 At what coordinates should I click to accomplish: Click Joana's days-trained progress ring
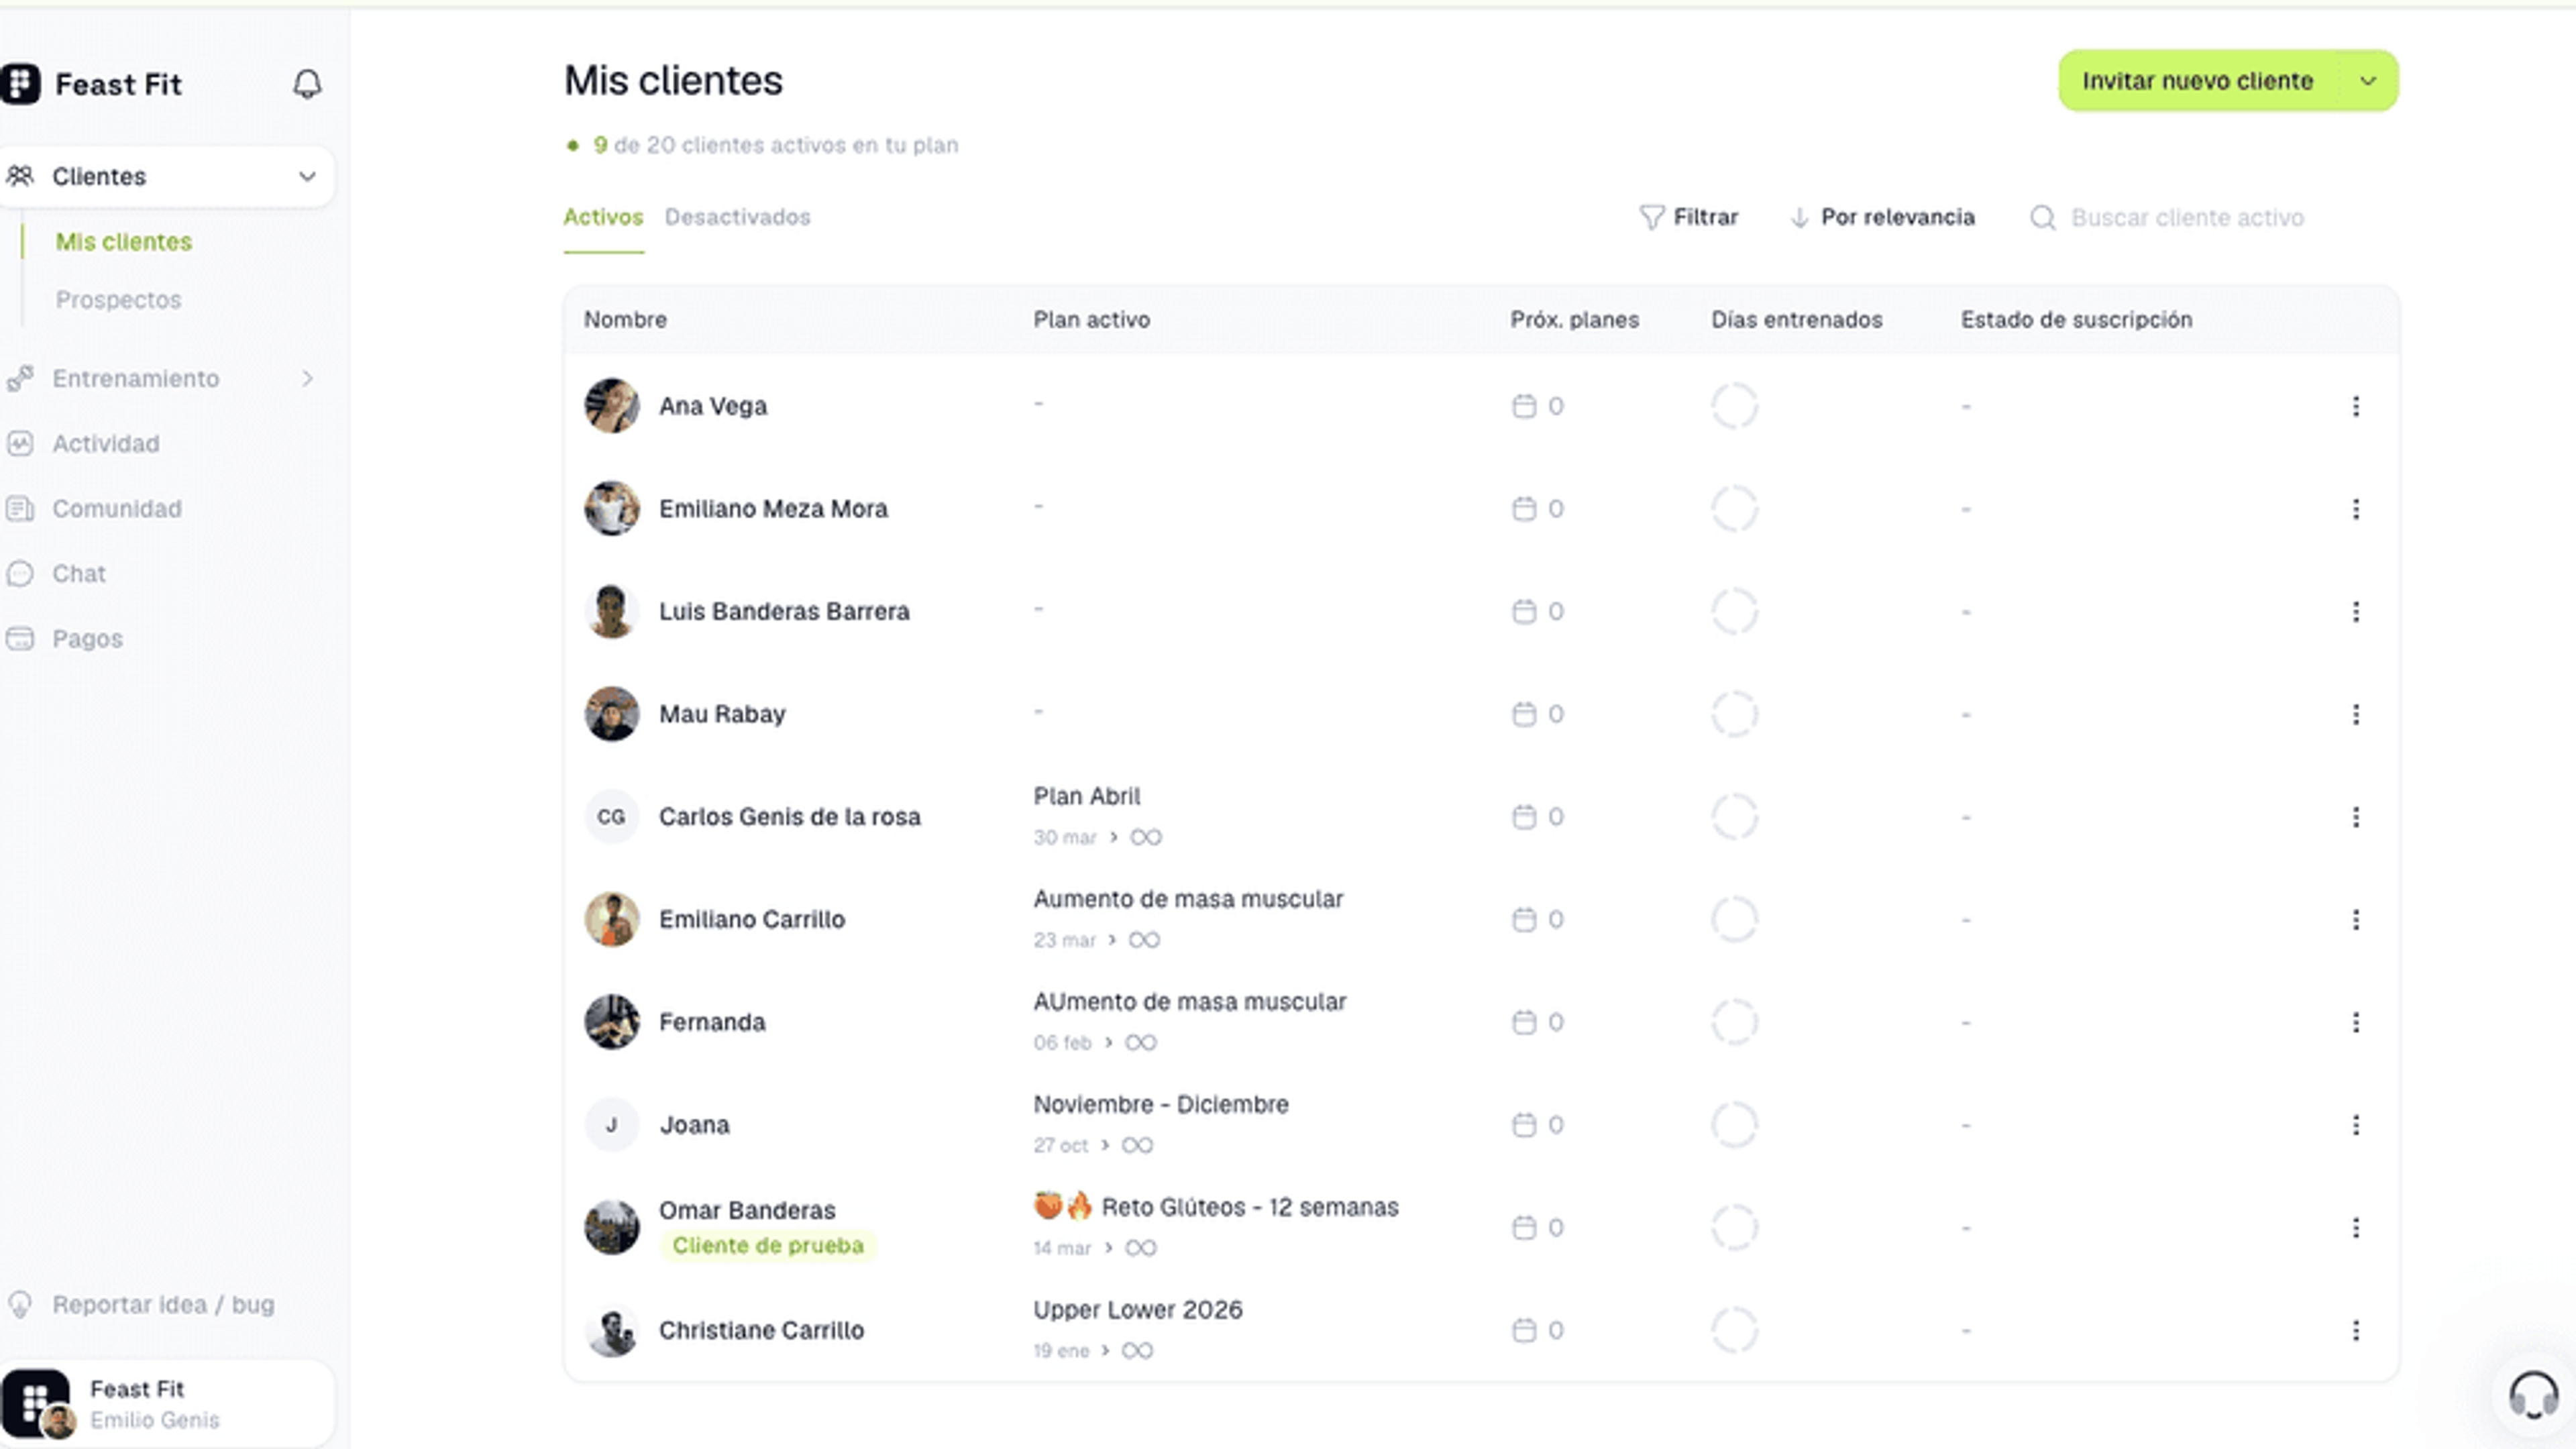(1734, 1125)
